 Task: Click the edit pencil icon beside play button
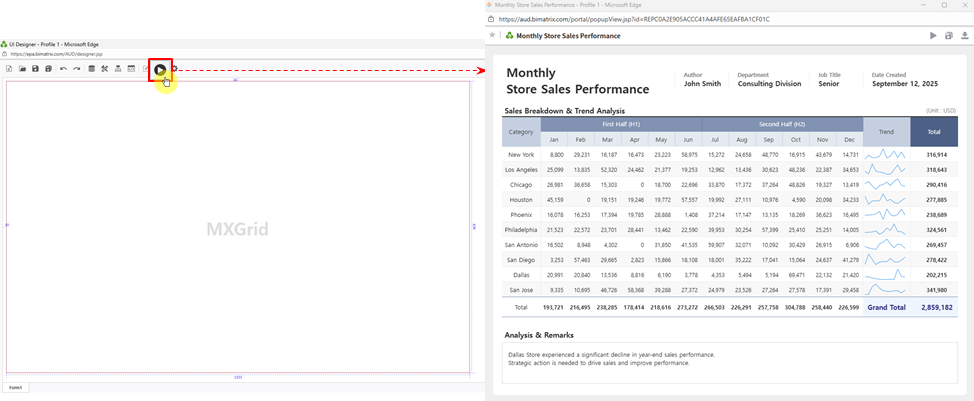pos(145,69)
